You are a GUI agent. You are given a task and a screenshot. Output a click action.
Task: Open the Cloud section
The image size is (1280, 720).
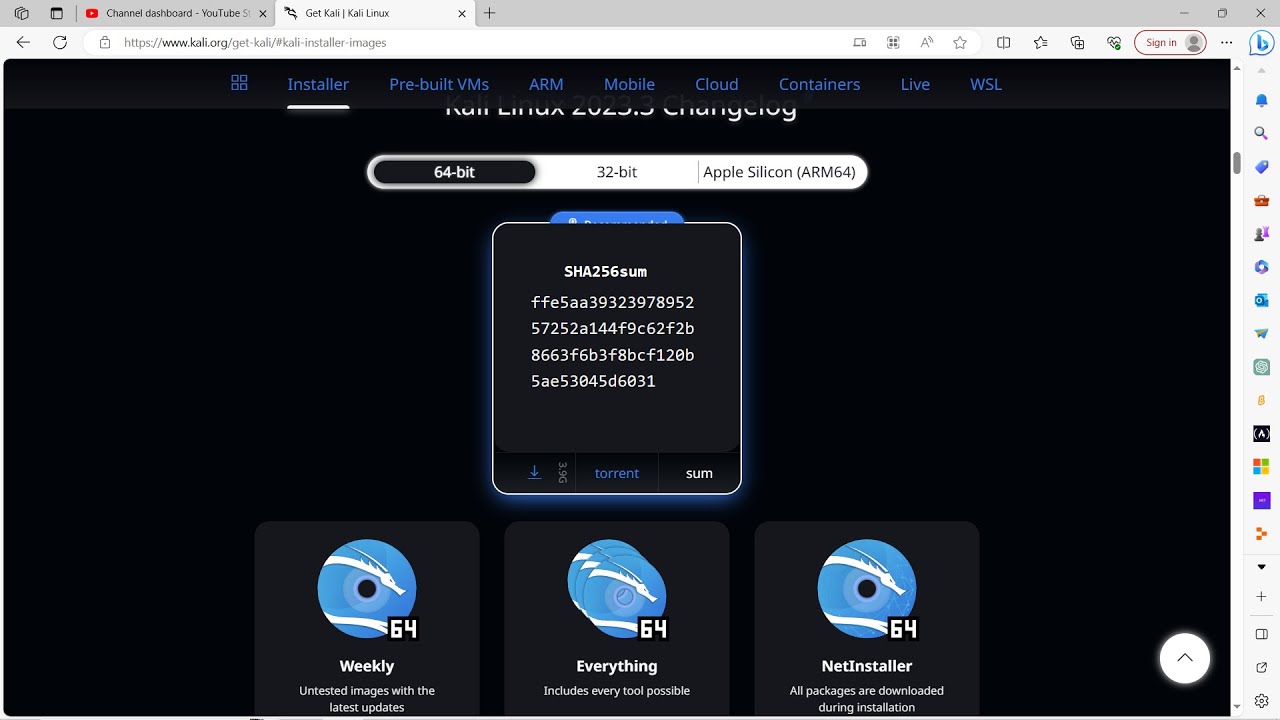coord(717,84)
